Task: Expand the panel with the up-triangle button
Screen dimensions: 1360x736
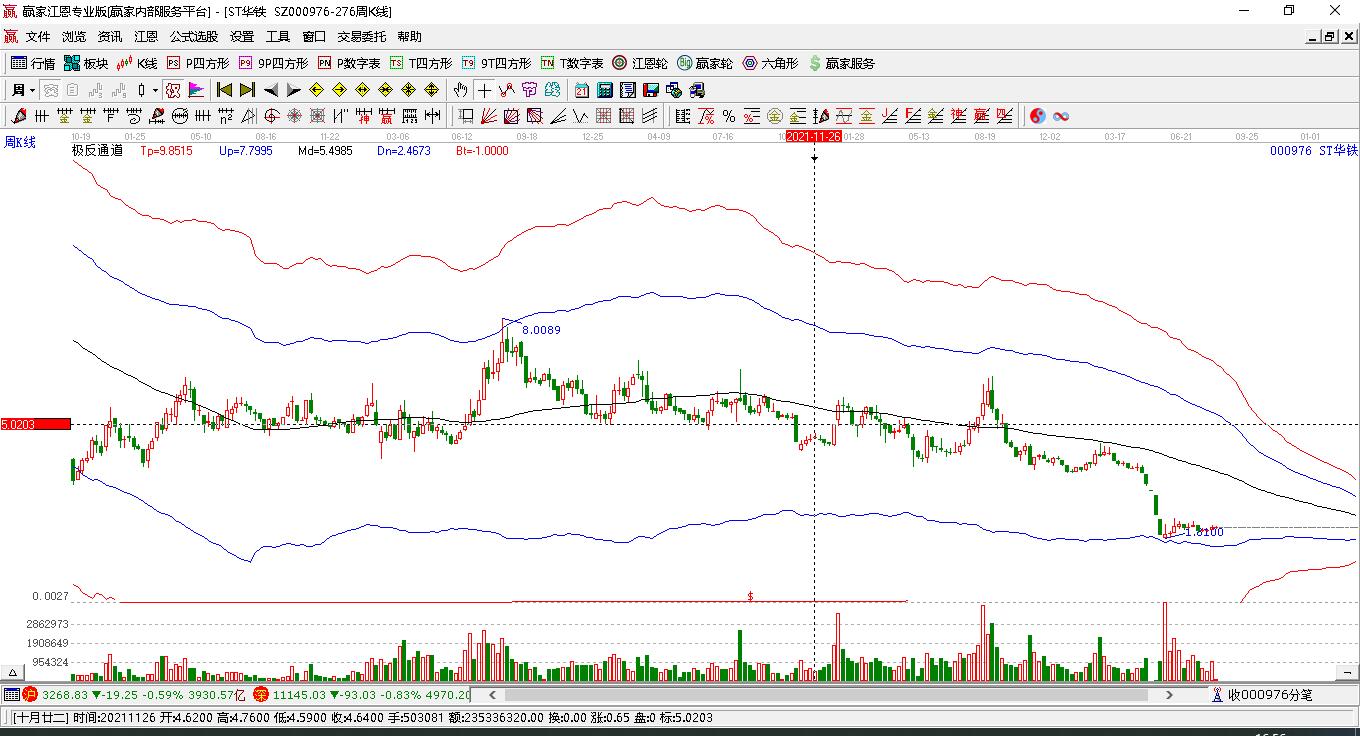Action: [14, 672]
